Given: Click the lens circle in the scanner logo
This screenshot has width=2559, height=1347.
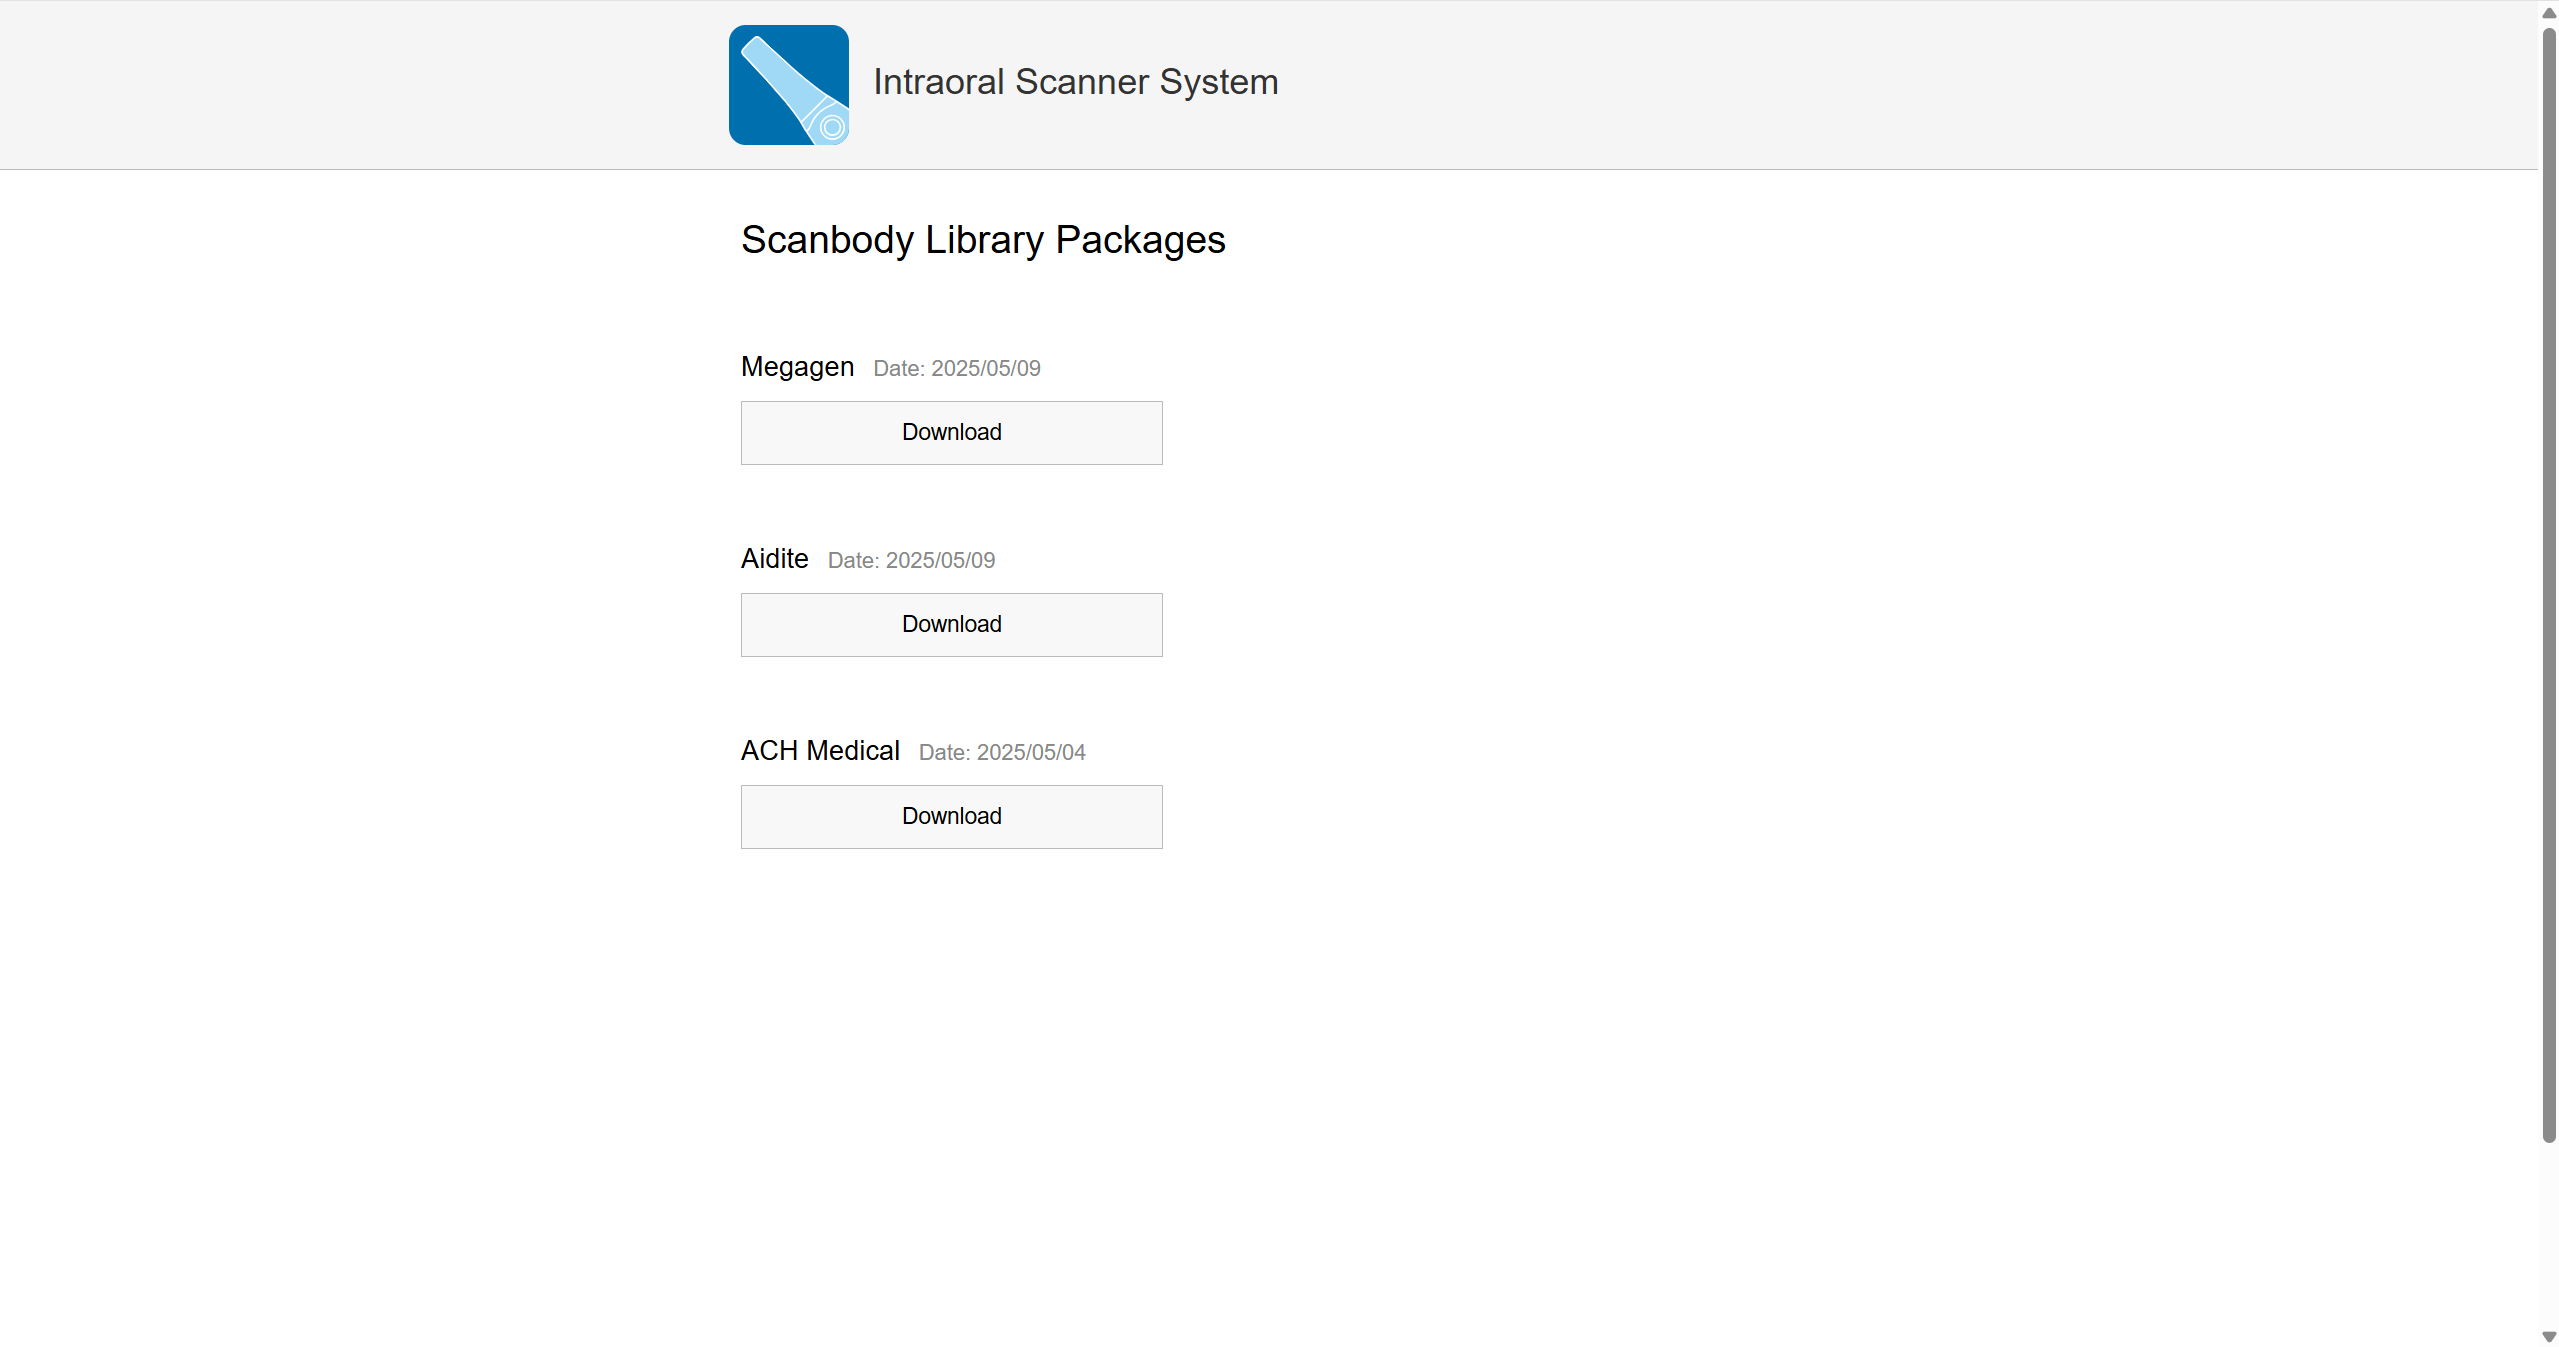Looking at the screenshot, I should point(831,127).
